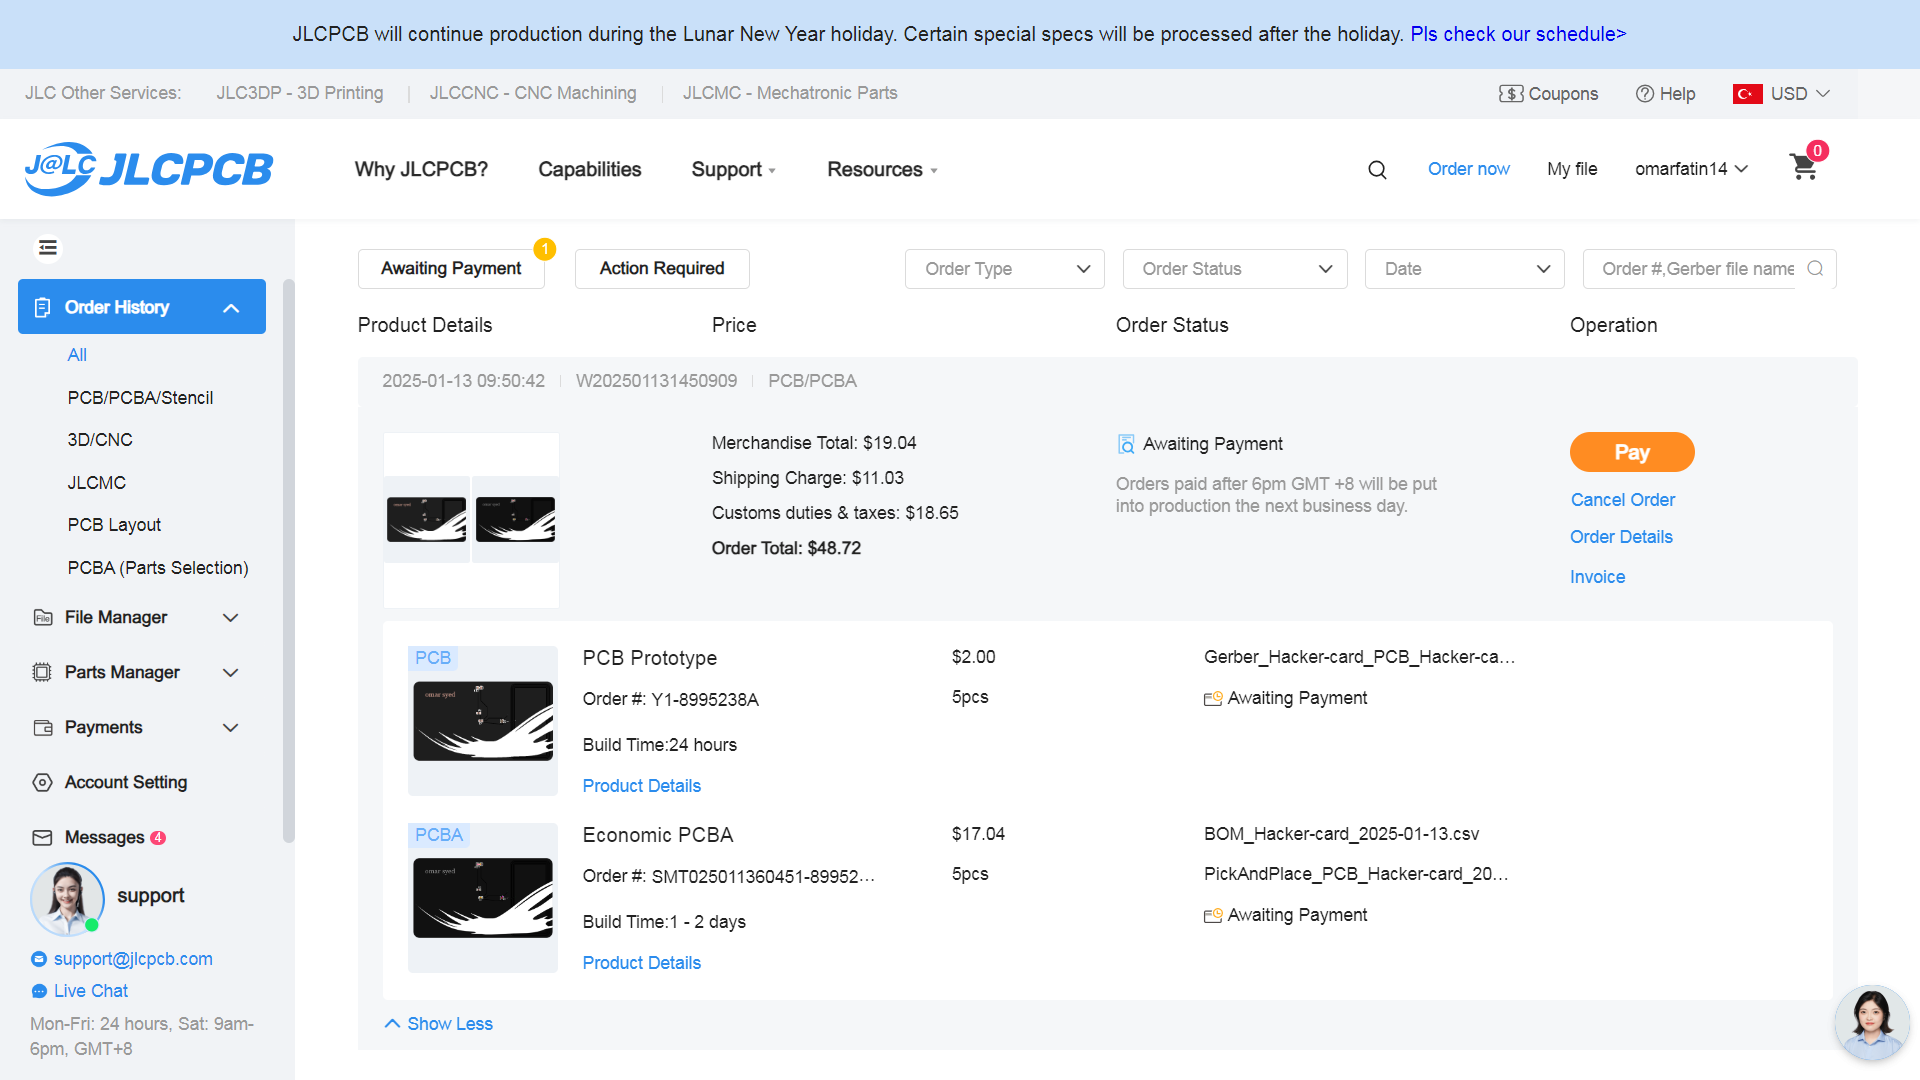Open the Capabilities menu item
Screen dimensions: 1920x1080
pos(590,170)
